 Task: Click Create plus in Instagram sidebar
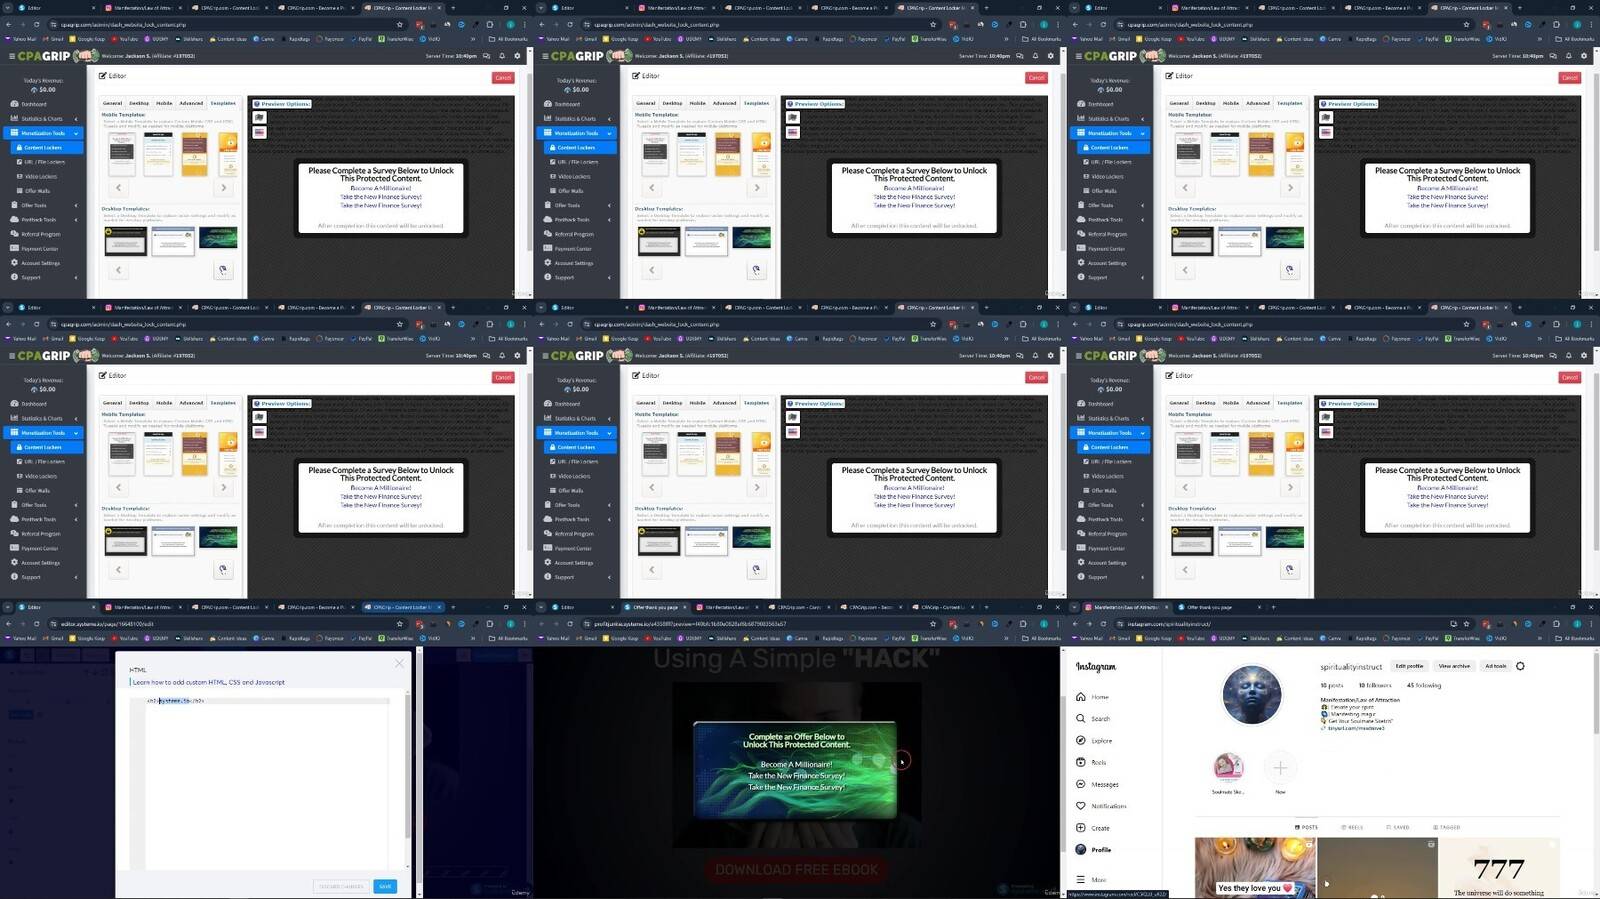click(x=1092, y=828)
